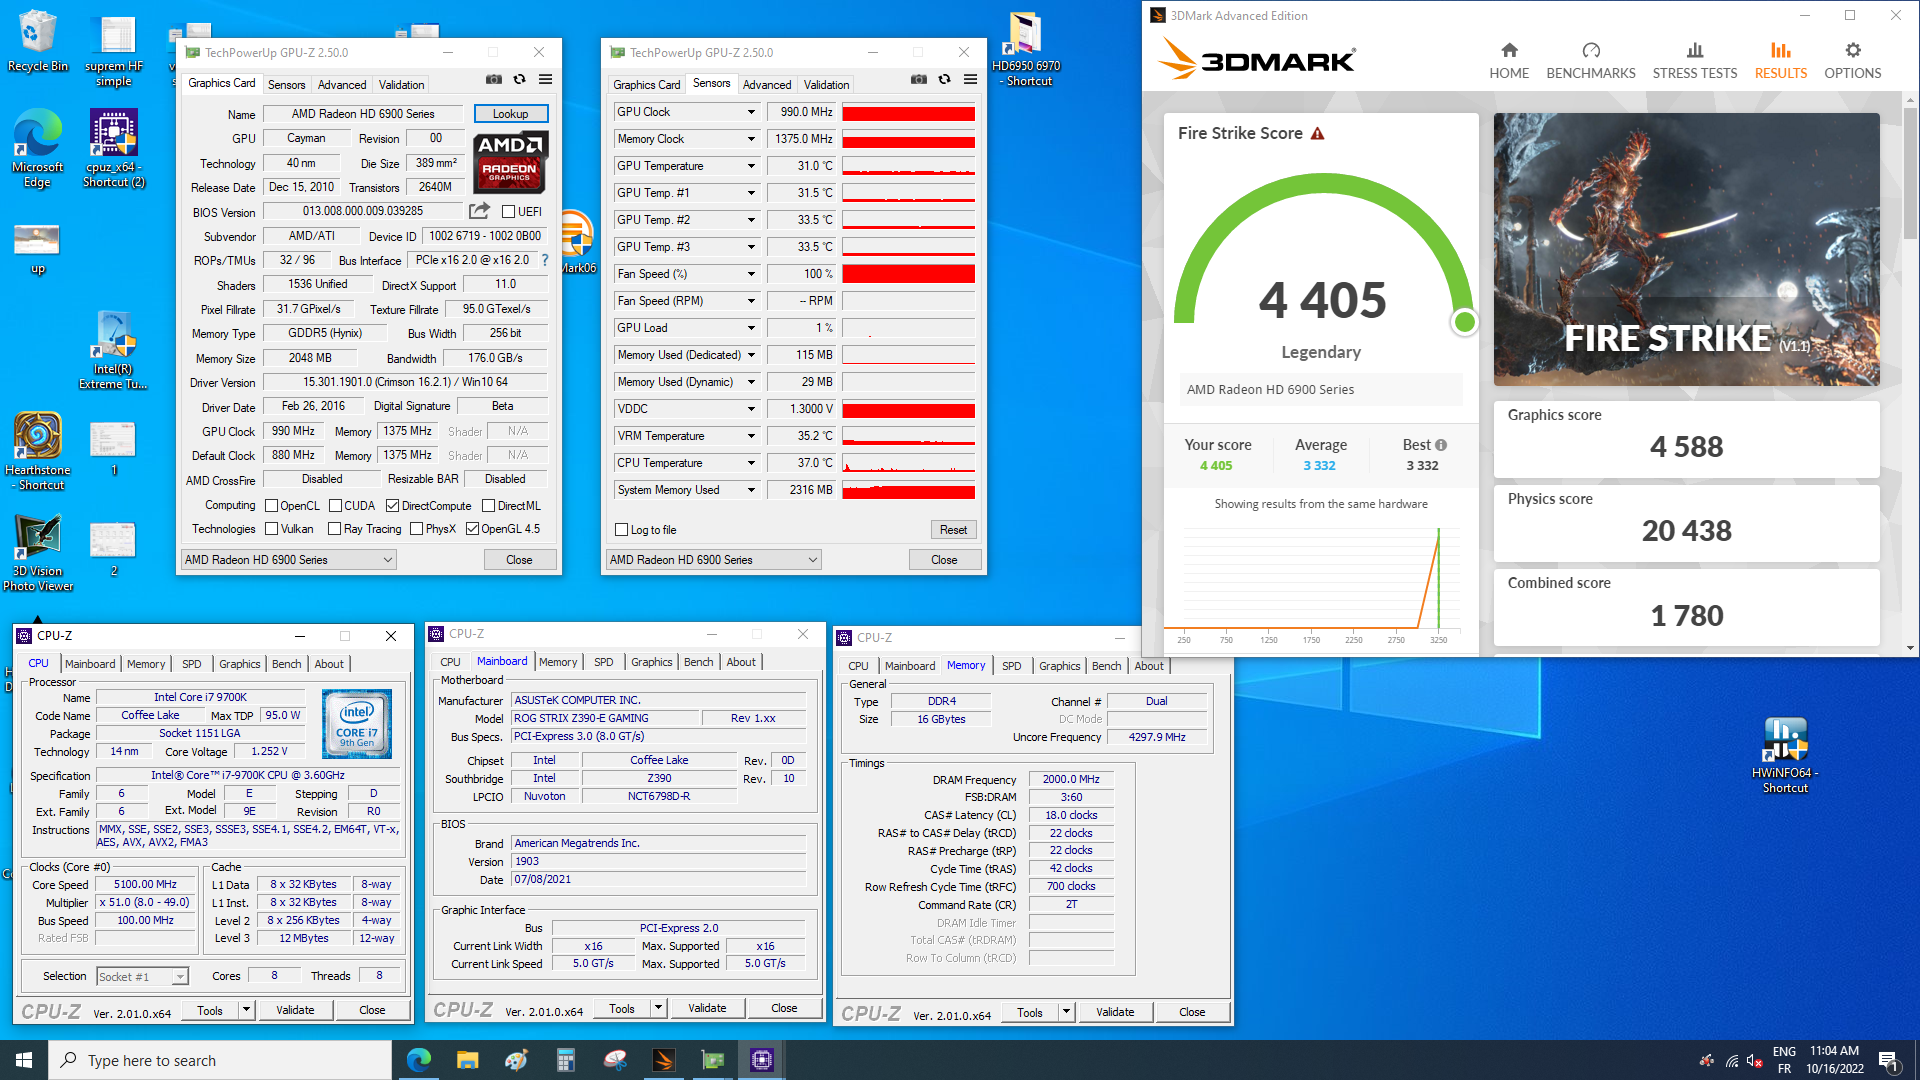Click Lookup button in GPU-Z
Image resolution: width=1920 pixels, height=1080 pixels.
(x=510, y=114)
